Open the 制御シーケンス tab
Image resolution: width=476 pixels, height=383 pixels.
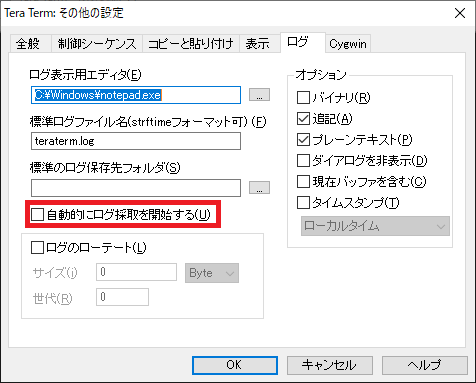tap(97, 44)
